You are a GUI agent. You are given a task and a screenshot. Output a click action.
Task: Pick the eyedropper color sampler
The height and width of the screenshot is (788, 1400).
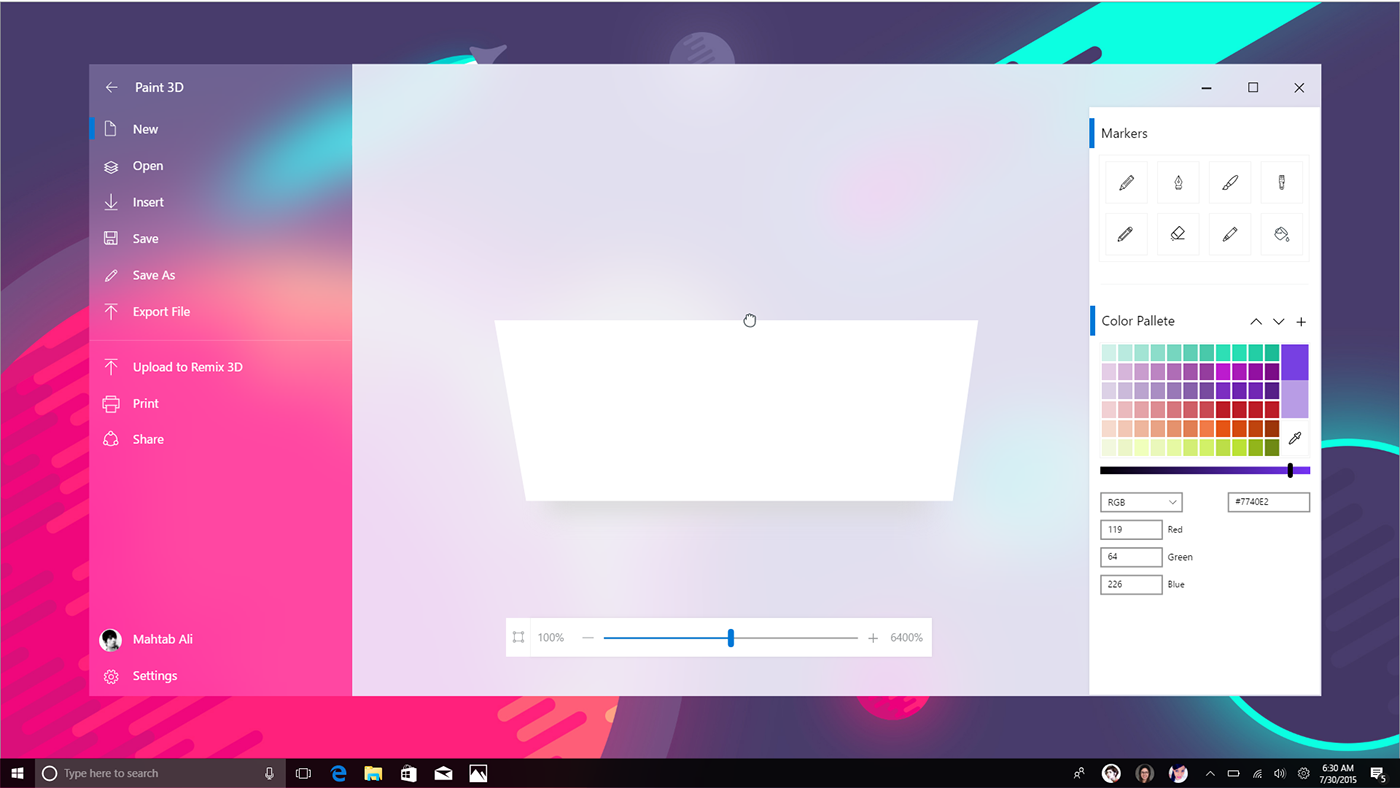[x=1295, y=438]
